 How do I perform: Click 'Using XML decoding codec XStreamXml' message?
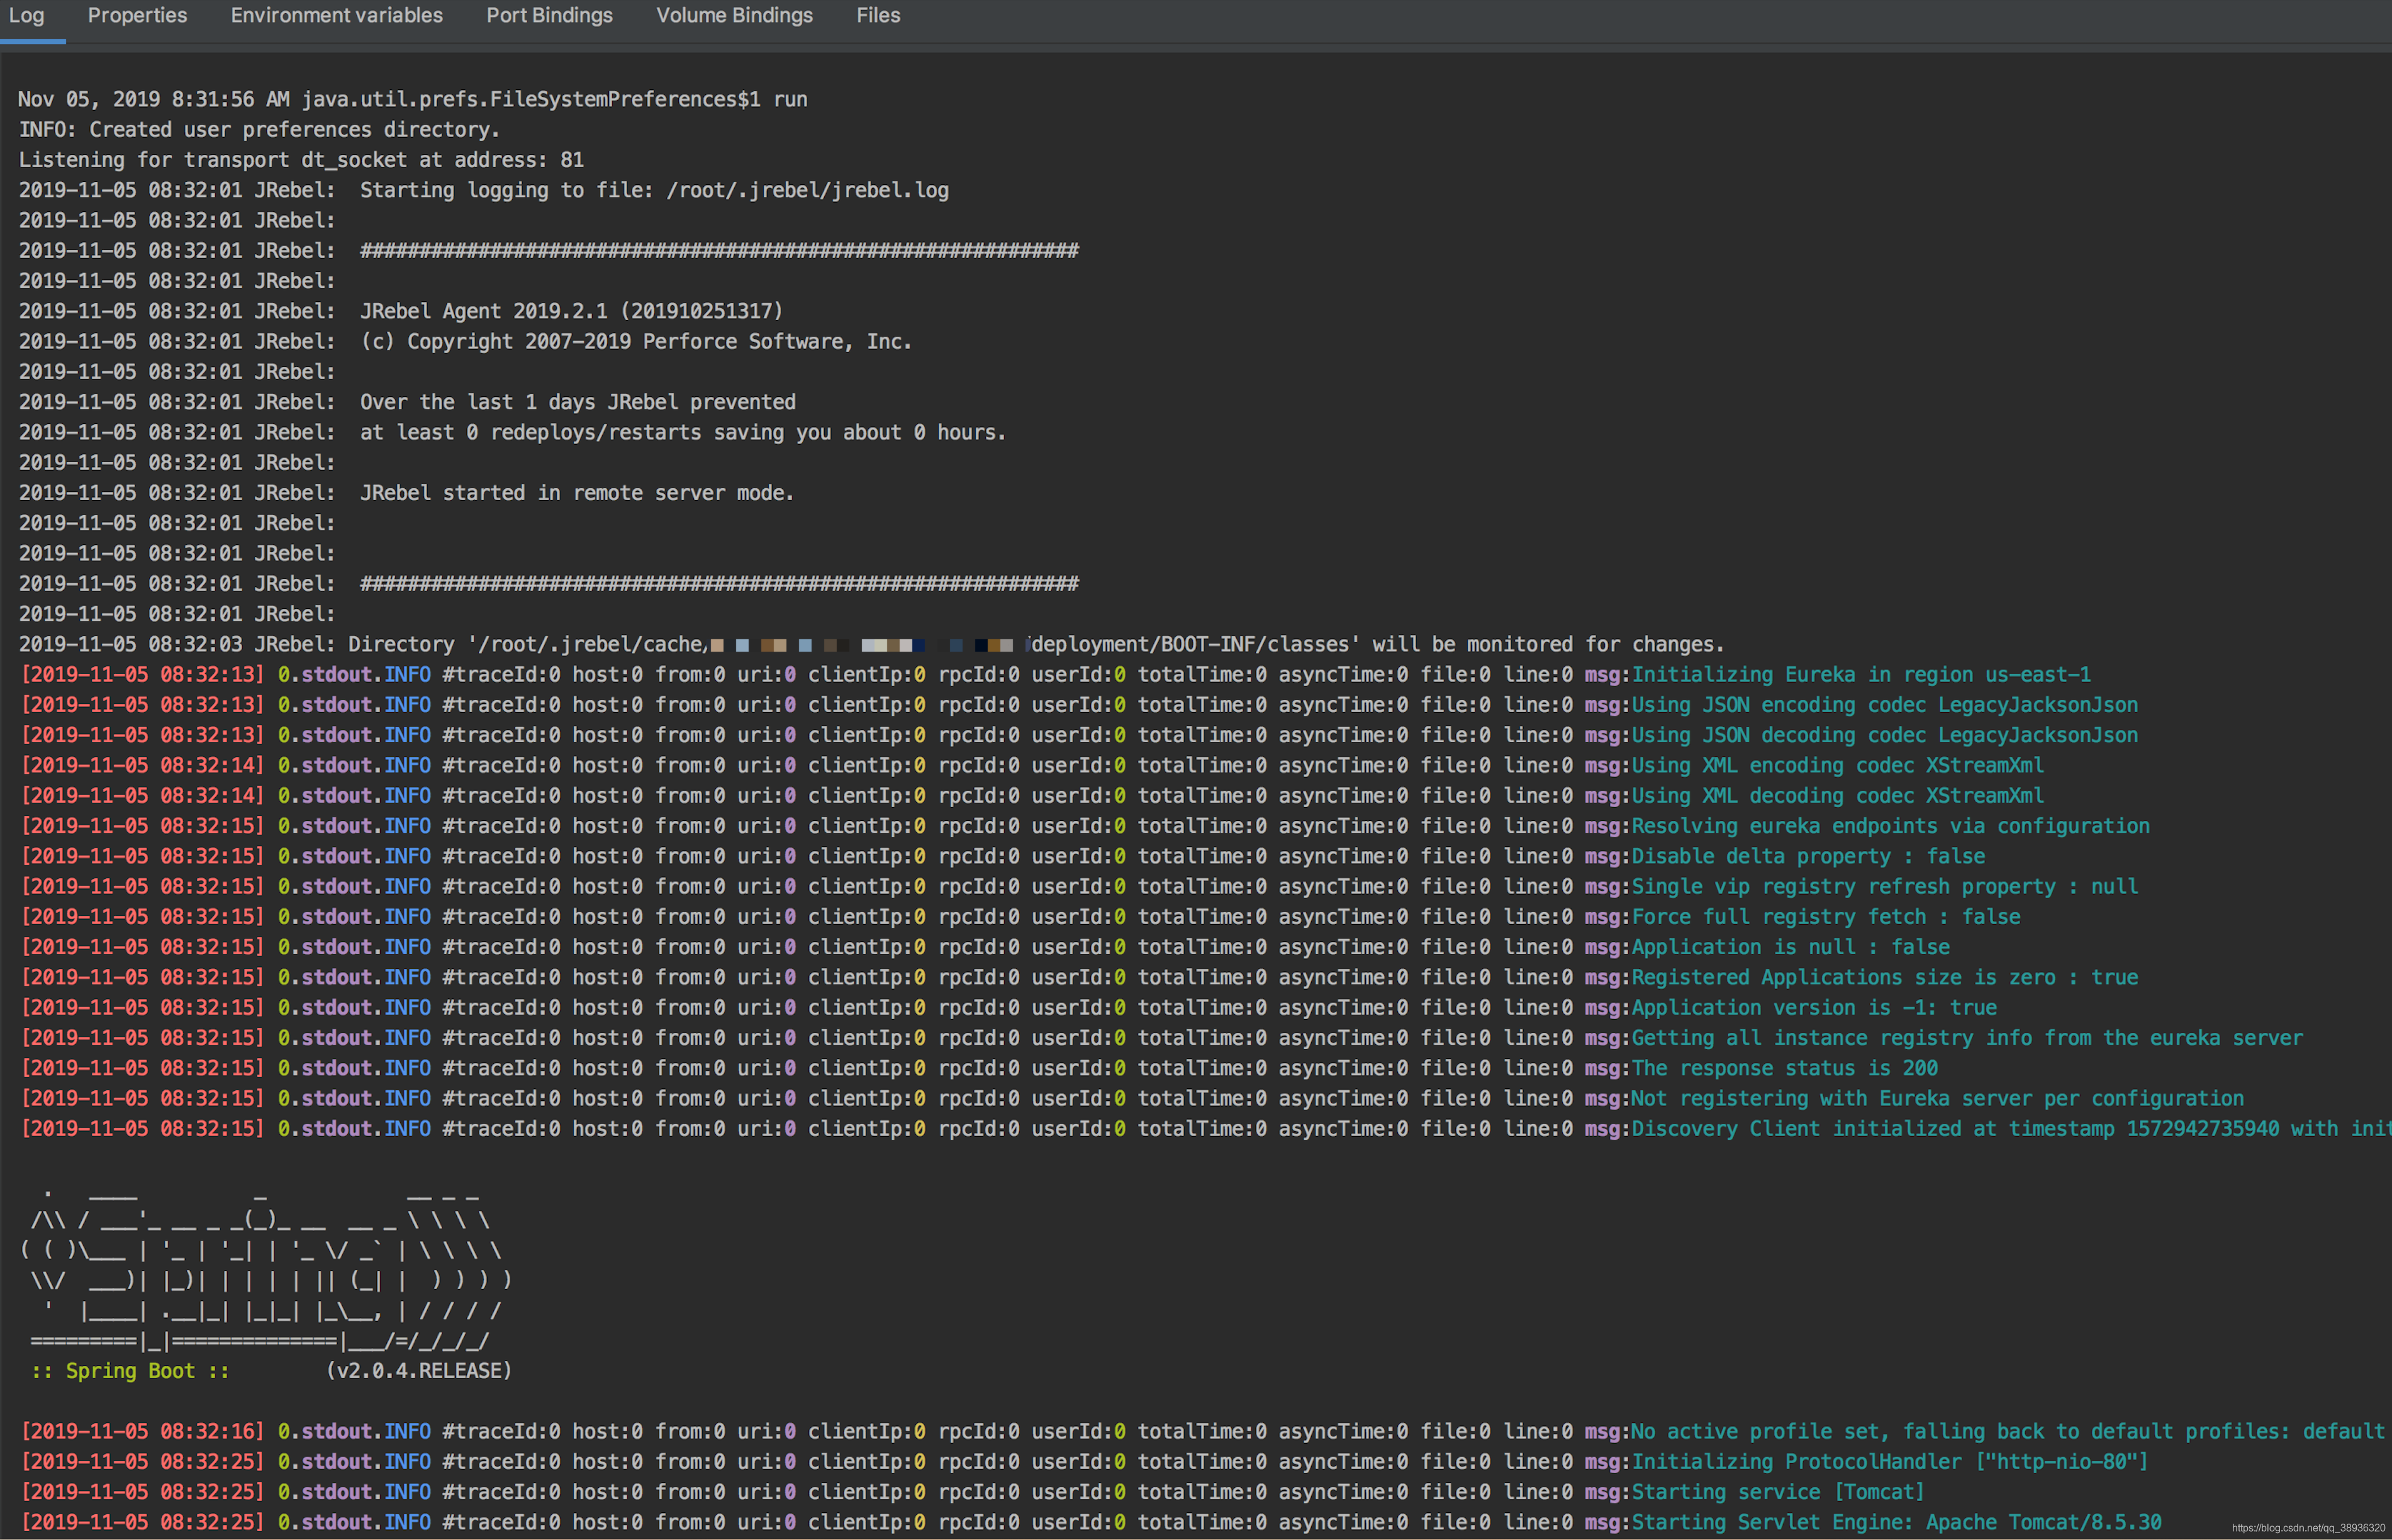click(1838, 796)
